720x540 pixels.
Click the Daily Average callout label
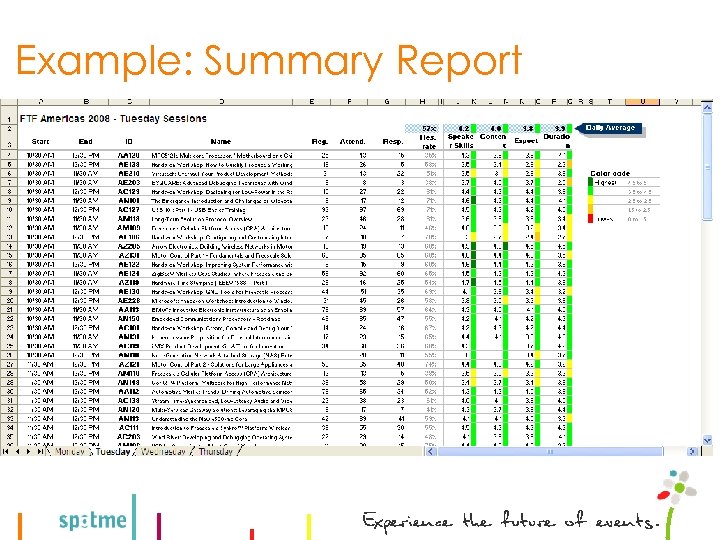tap(610, 128)
